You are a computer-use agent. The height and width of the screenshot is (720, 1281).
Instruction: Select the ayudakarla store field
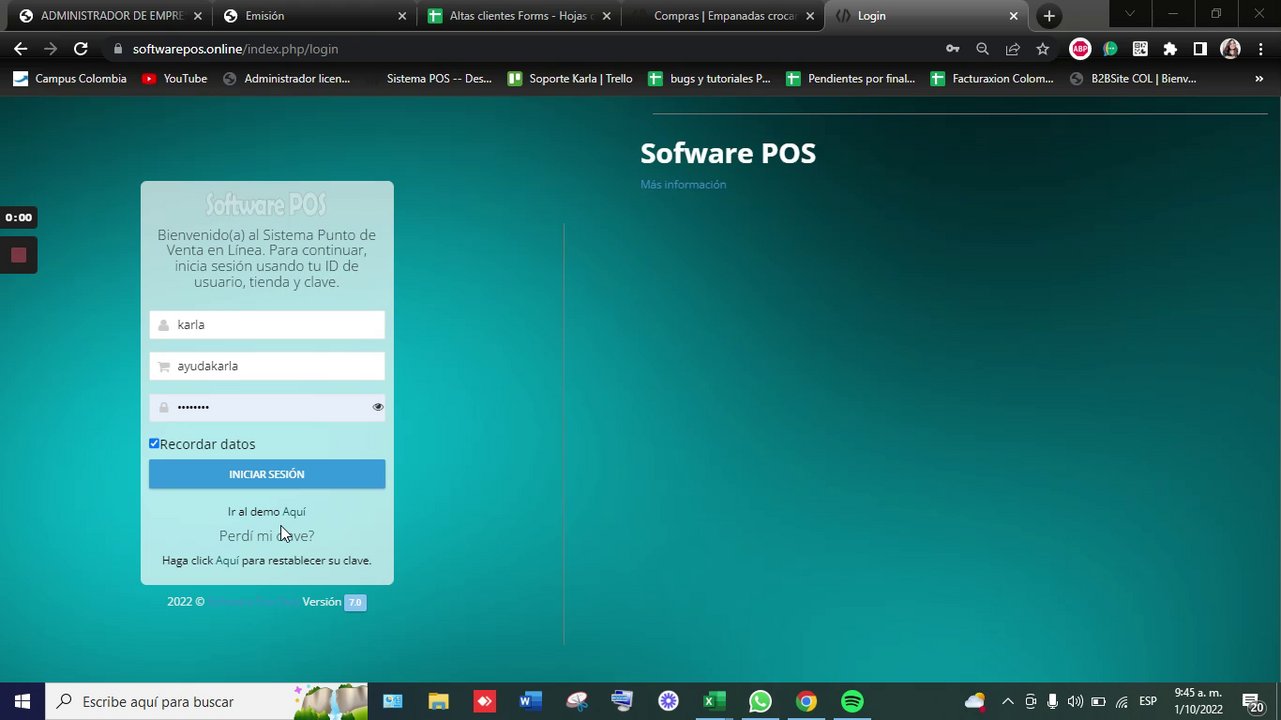tap(267, 366)
